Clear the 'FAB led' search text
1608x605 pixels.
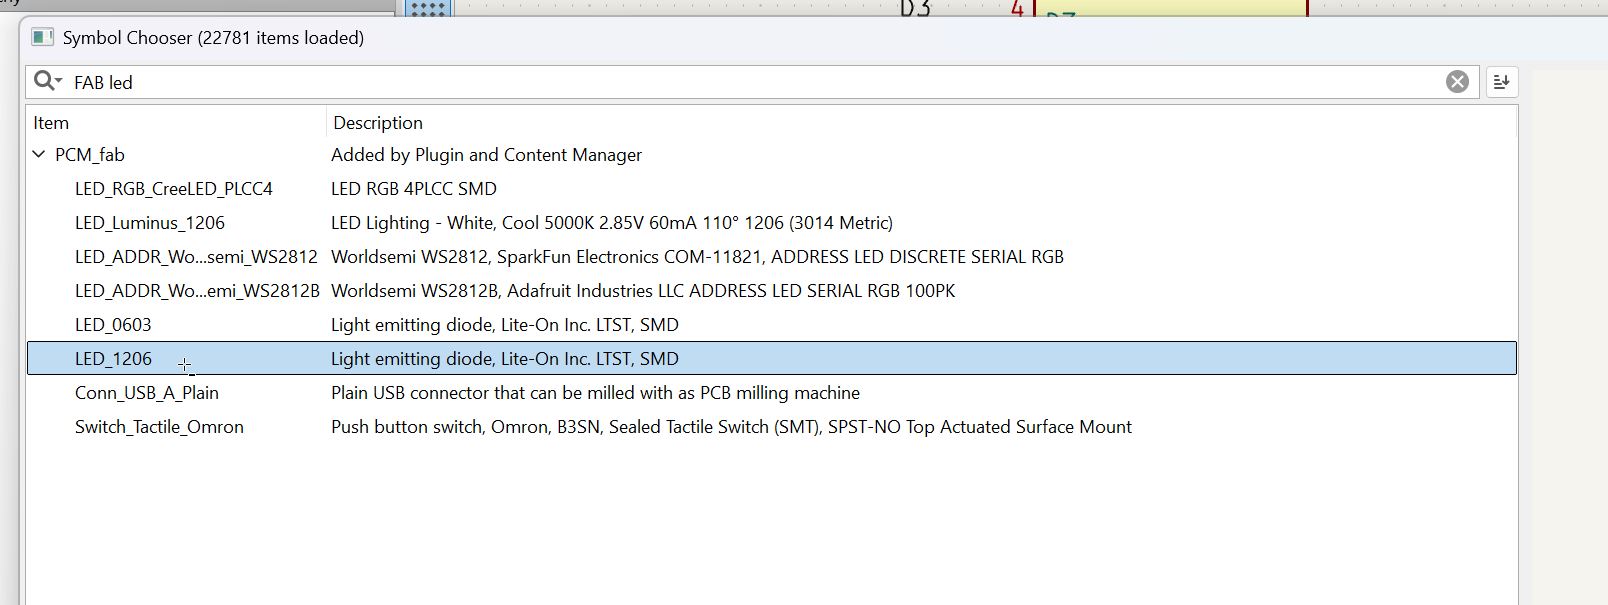pos(1457,82)
